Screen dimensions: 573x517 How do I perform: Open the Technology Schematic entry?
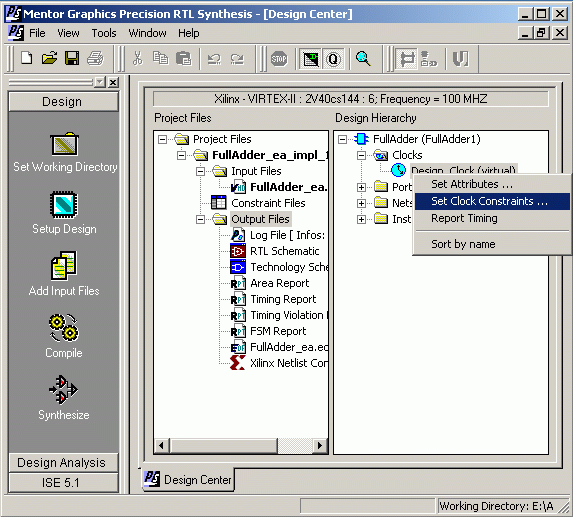pos(279,267)
